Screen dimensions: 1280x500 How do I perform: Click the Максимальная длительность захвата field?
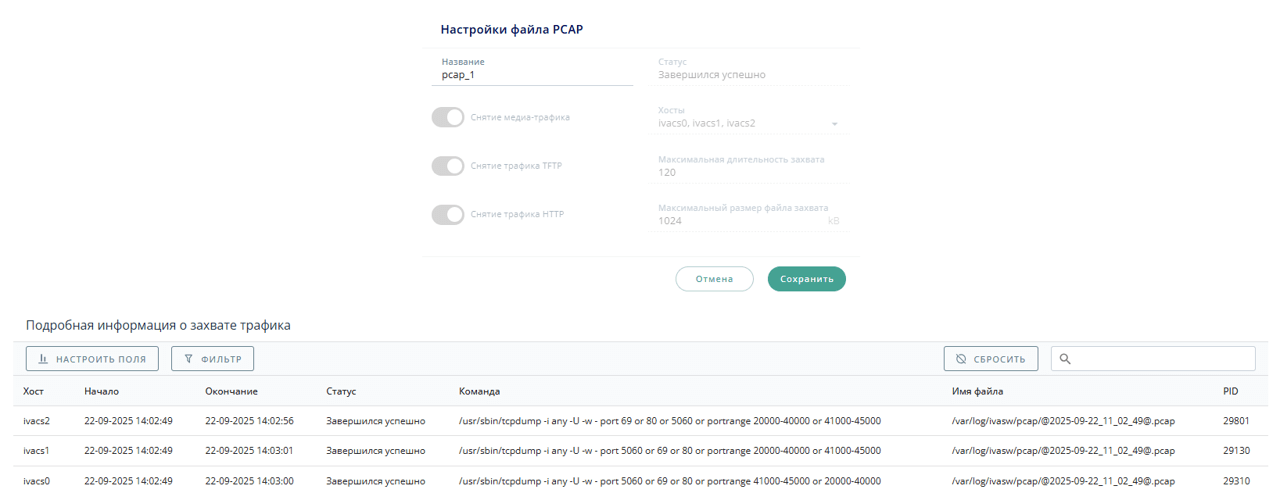click(x=750, y=172)
